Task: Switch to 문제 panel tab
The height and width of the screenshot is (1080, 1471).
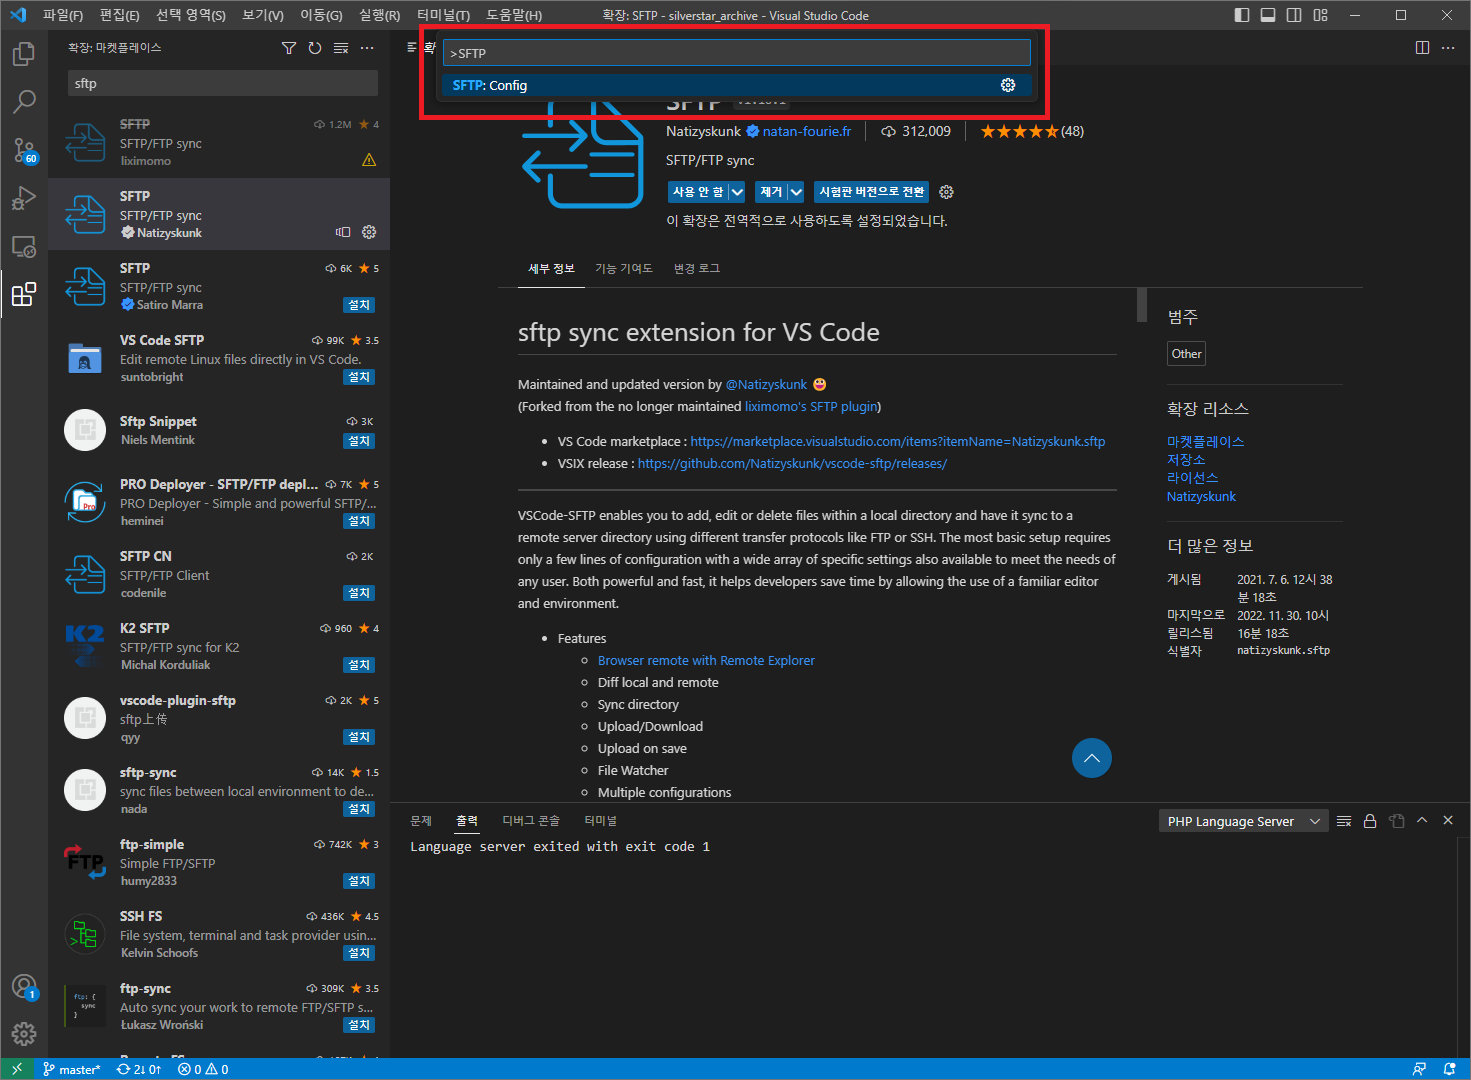Action: [x=421, y=820]
